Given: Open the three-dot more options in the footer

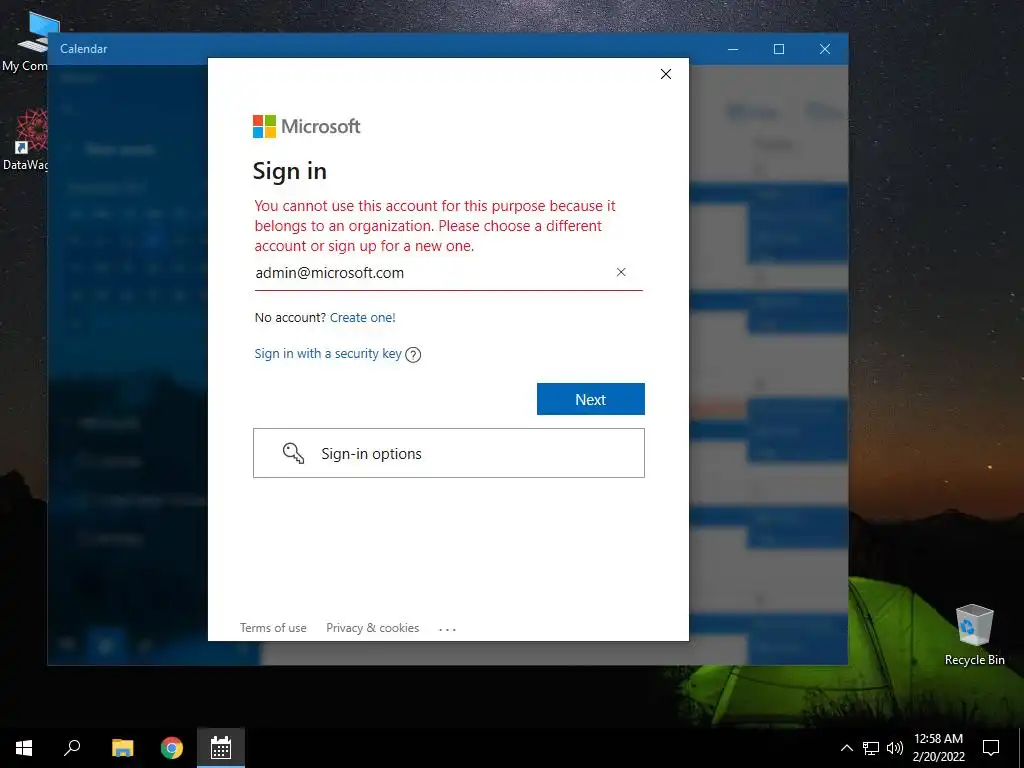Looking at the screenshot, I should click(447, 629).
